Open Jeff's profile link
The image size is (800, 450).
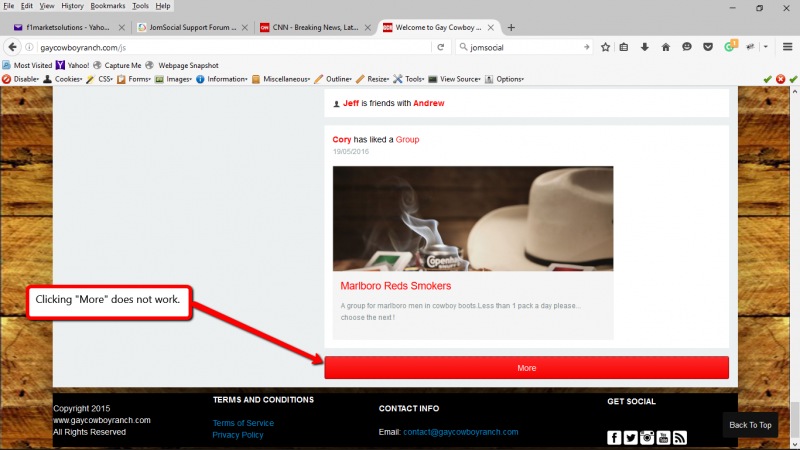coord(351,103)
